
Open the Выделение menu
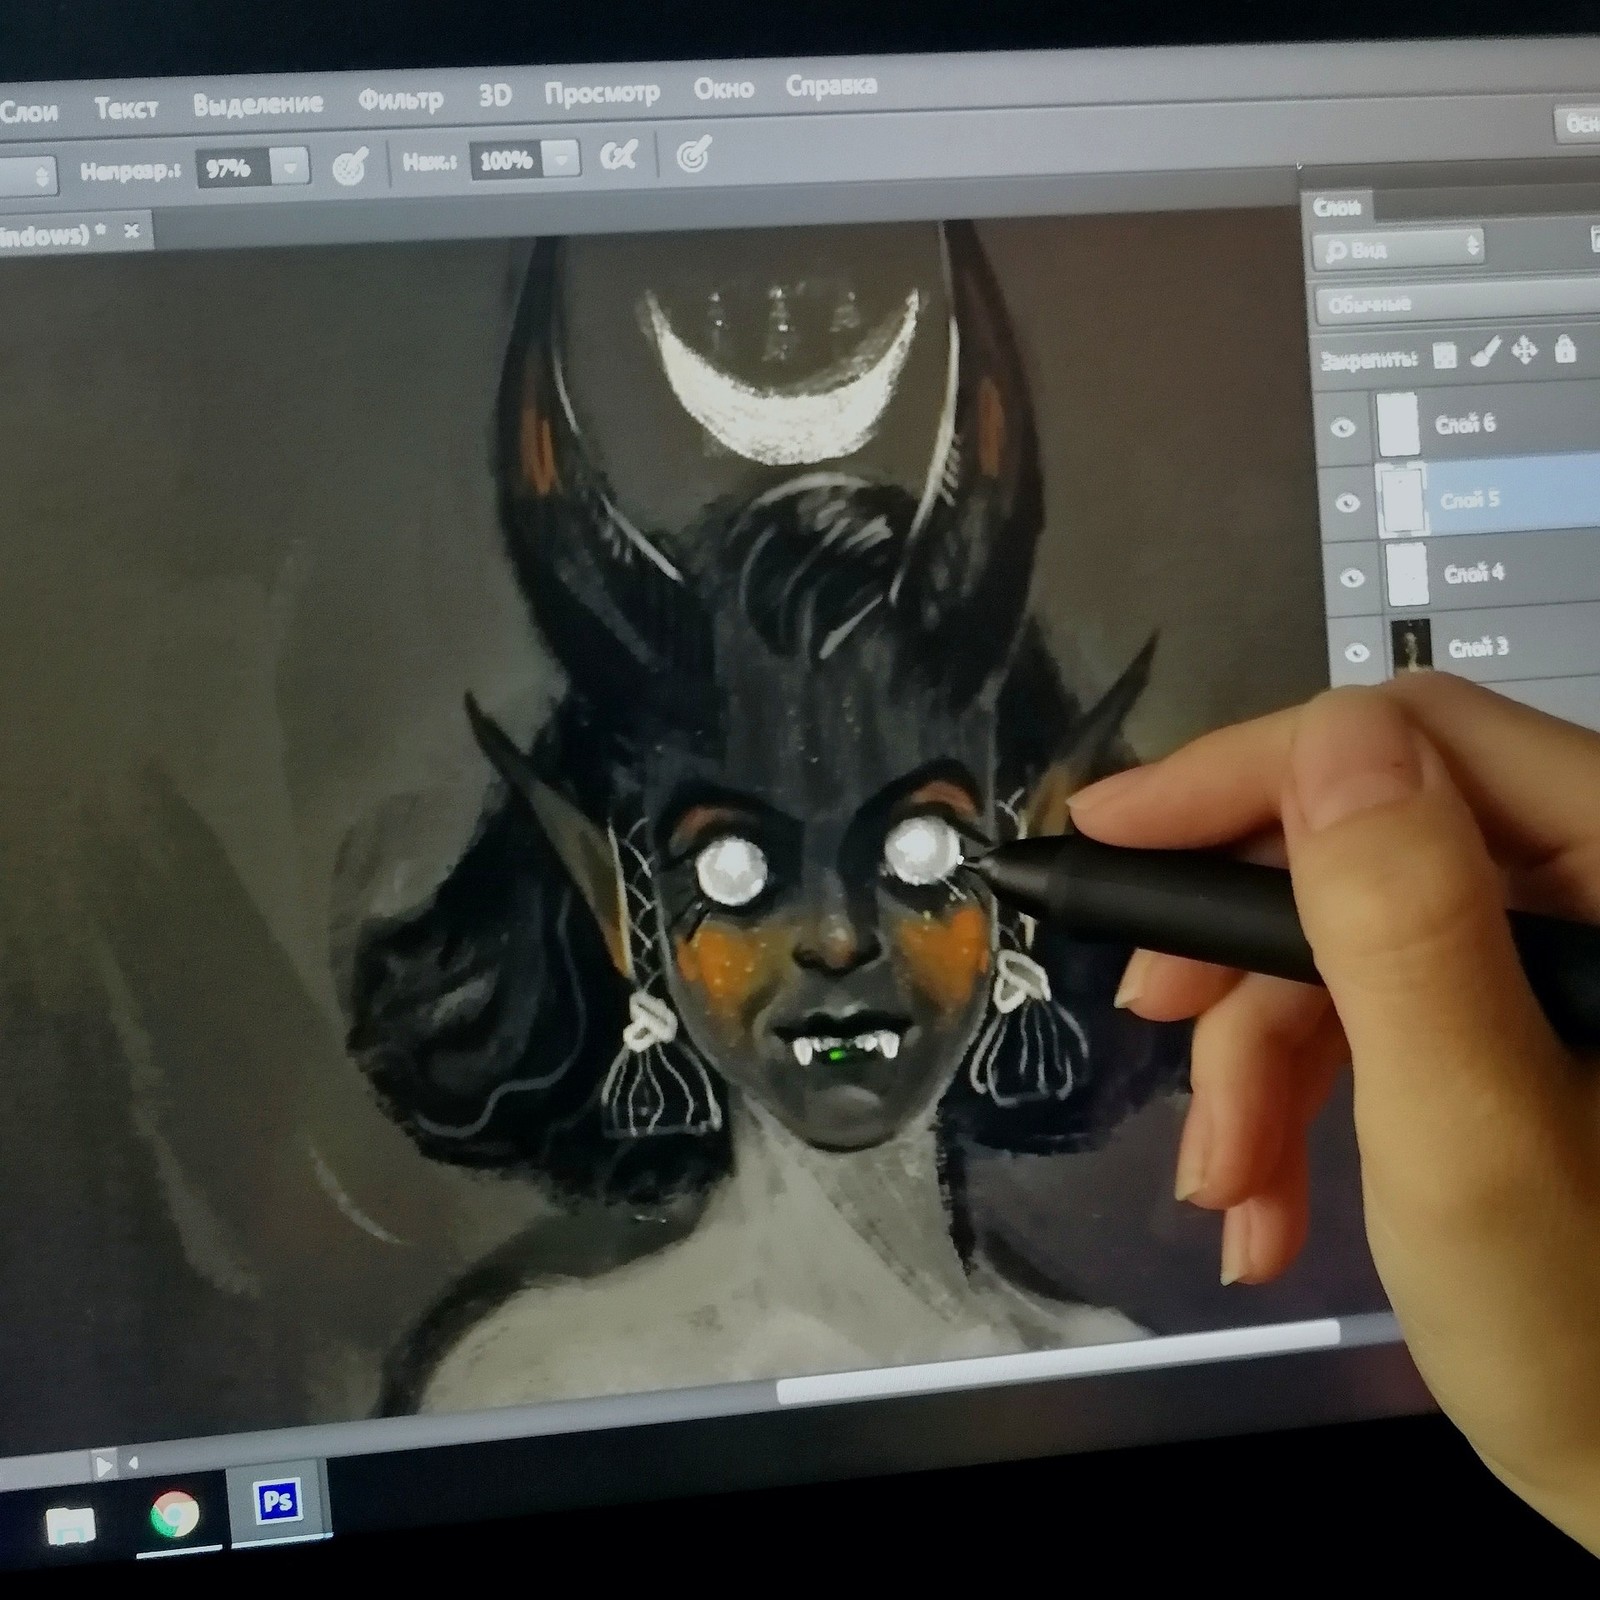[258, 103]
